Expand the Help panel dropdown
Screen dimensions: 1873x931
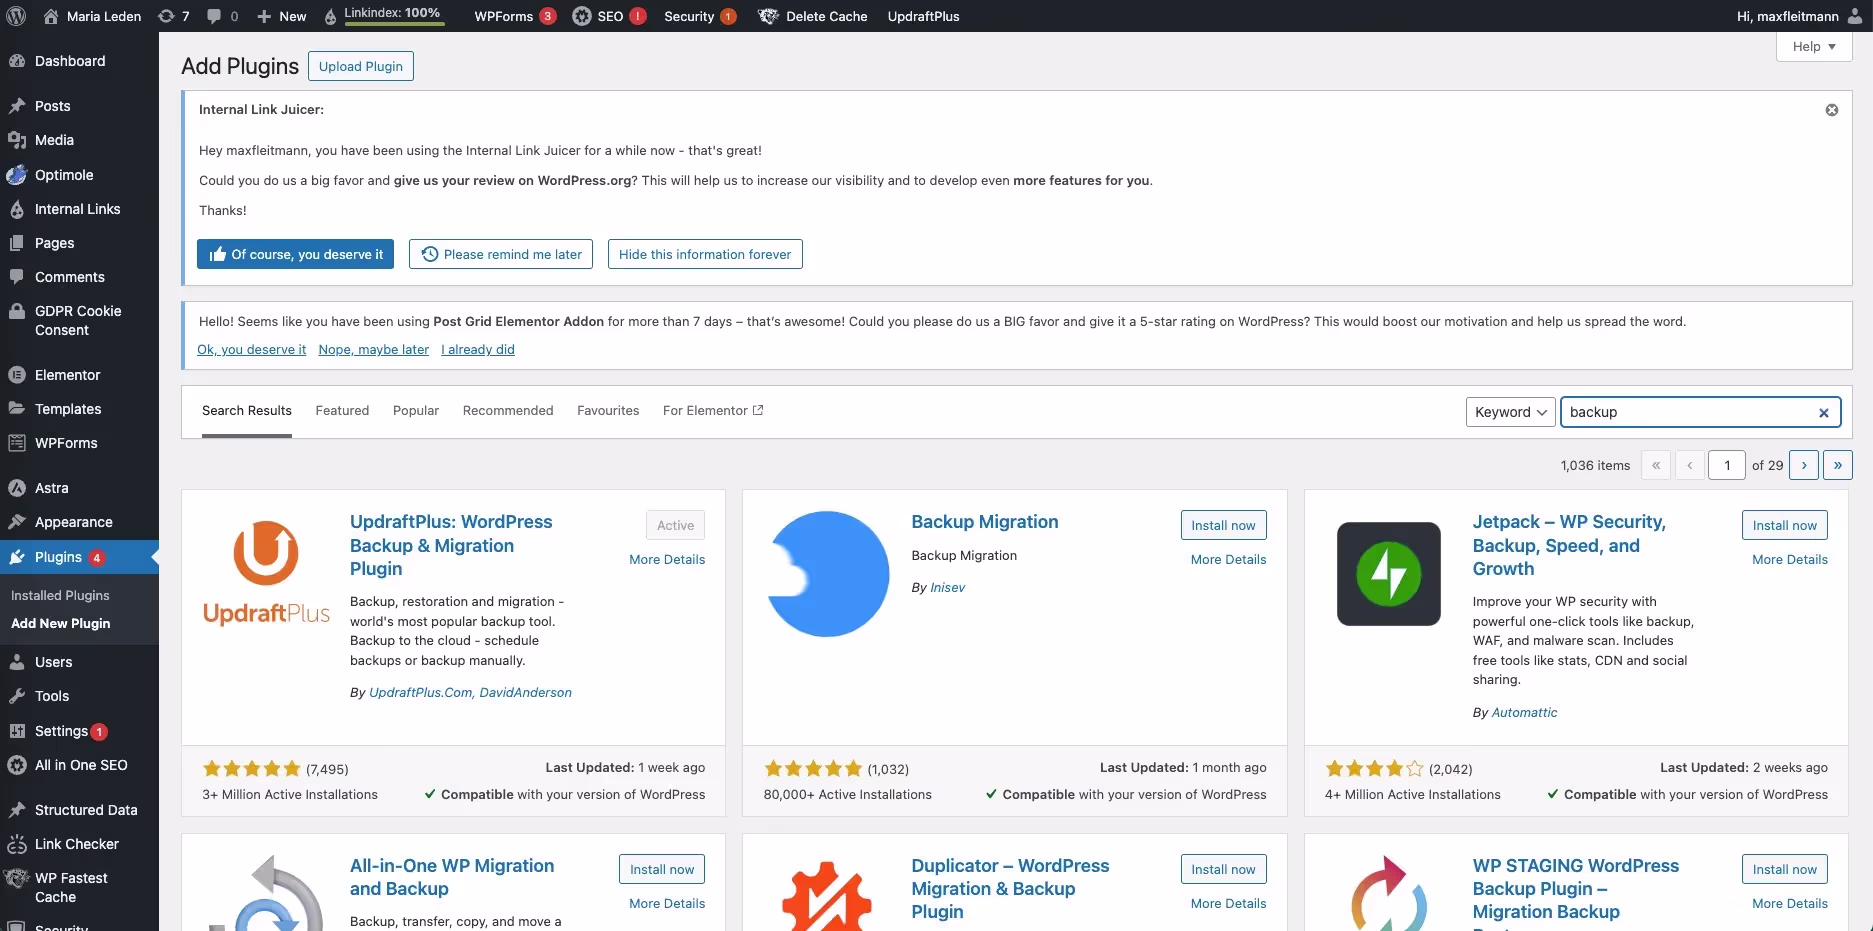point(1814,47)
